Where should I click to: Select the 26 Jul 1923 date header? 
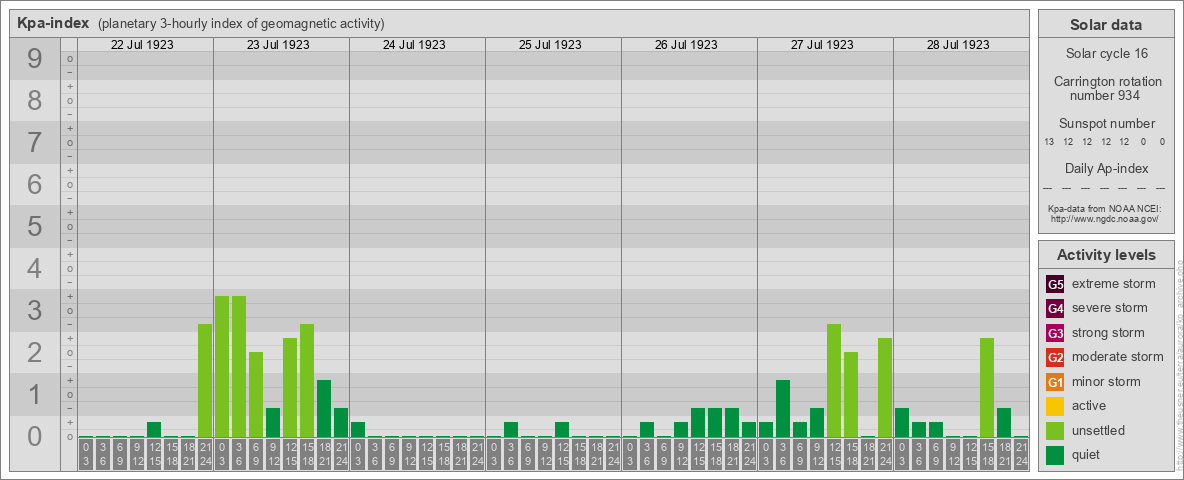686,45
